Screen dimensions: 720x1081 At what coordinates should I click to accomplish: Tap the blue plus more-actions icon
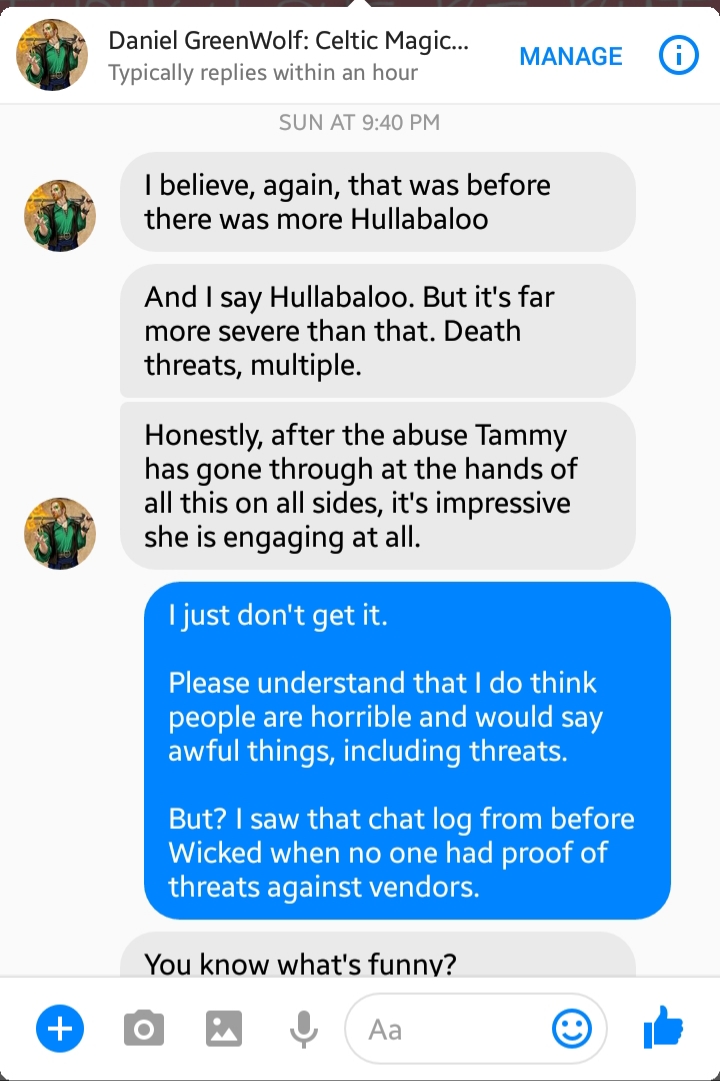60,1029
